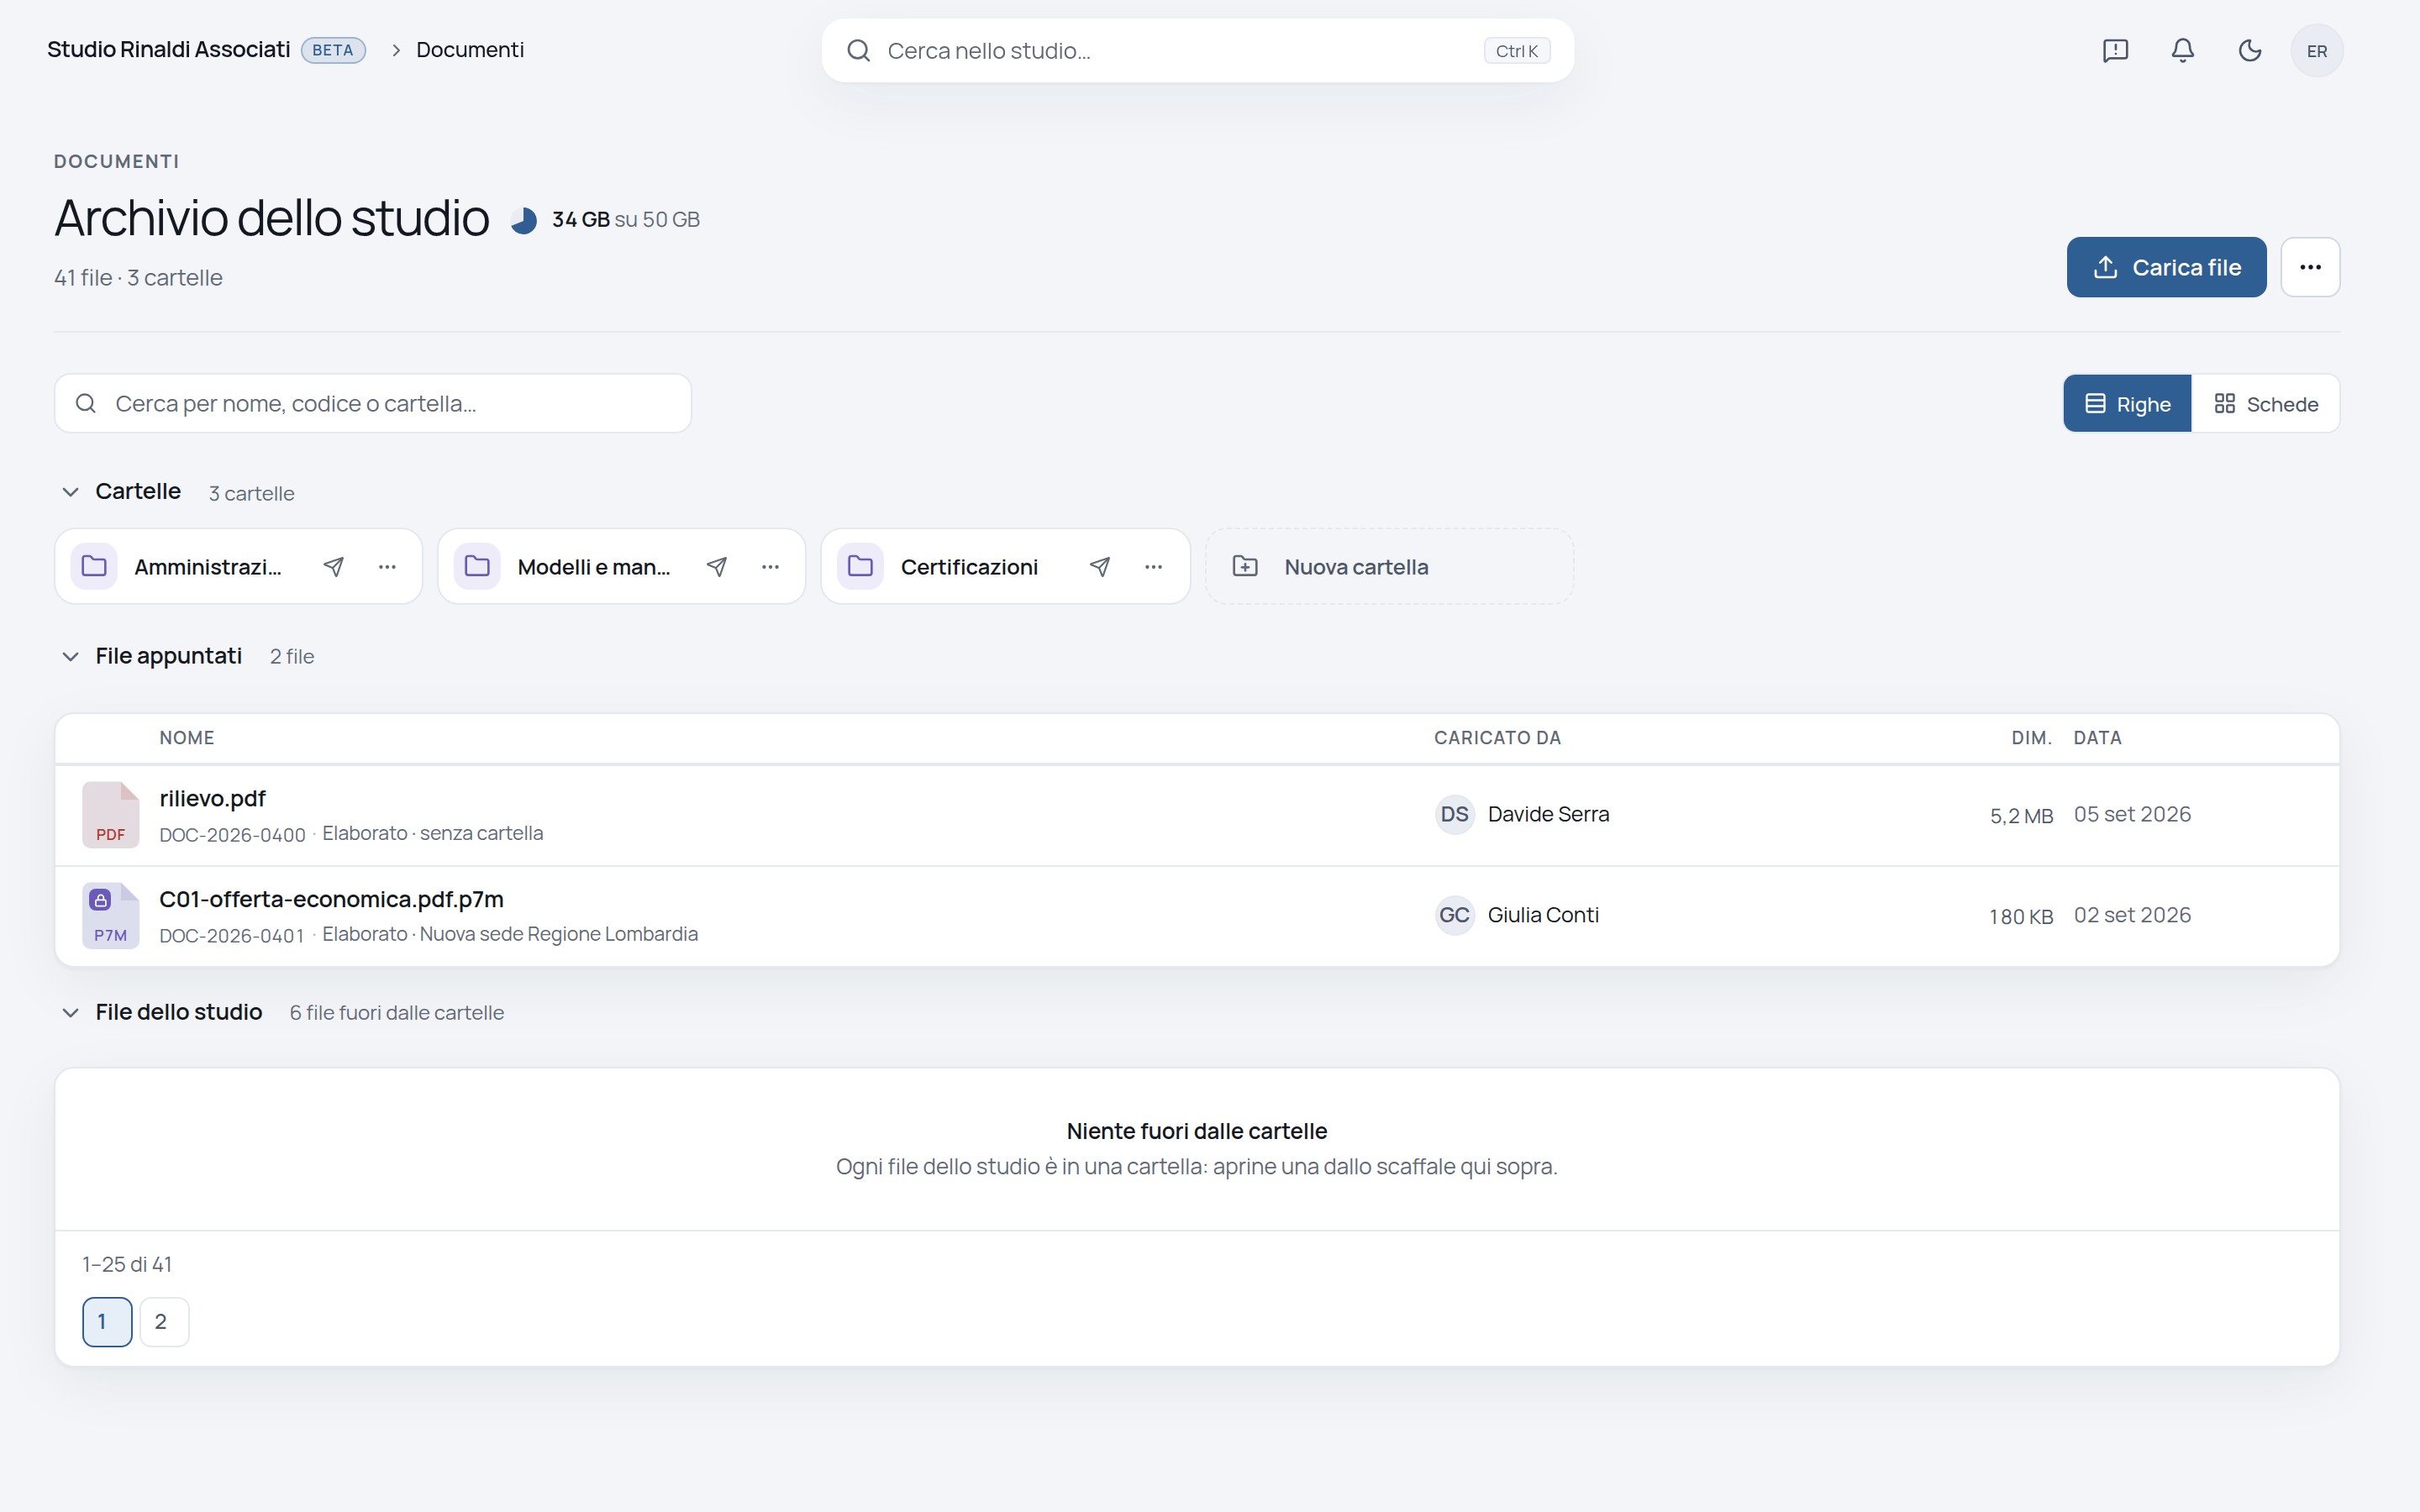The image size is (2420, 1512).
Task: Sort by DATA column header
Action: 2097,738
